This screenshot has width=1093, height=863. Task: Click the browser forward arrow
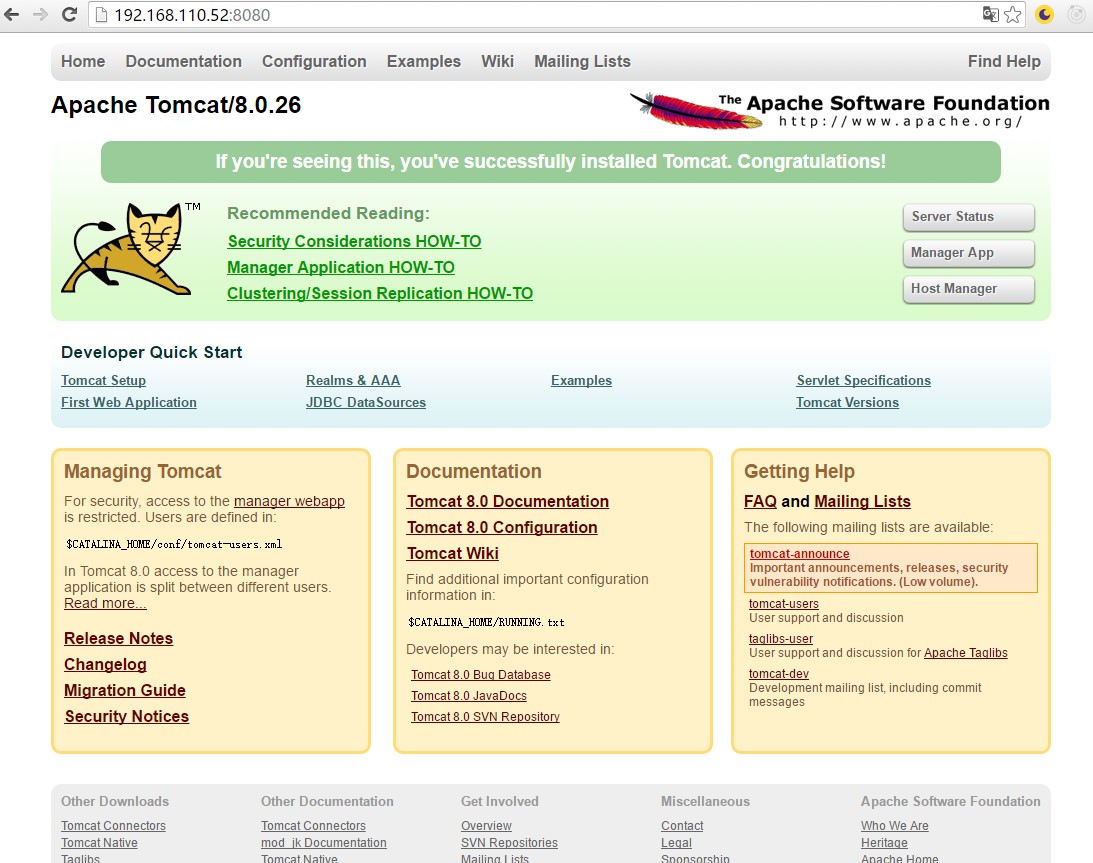(40, 14)
